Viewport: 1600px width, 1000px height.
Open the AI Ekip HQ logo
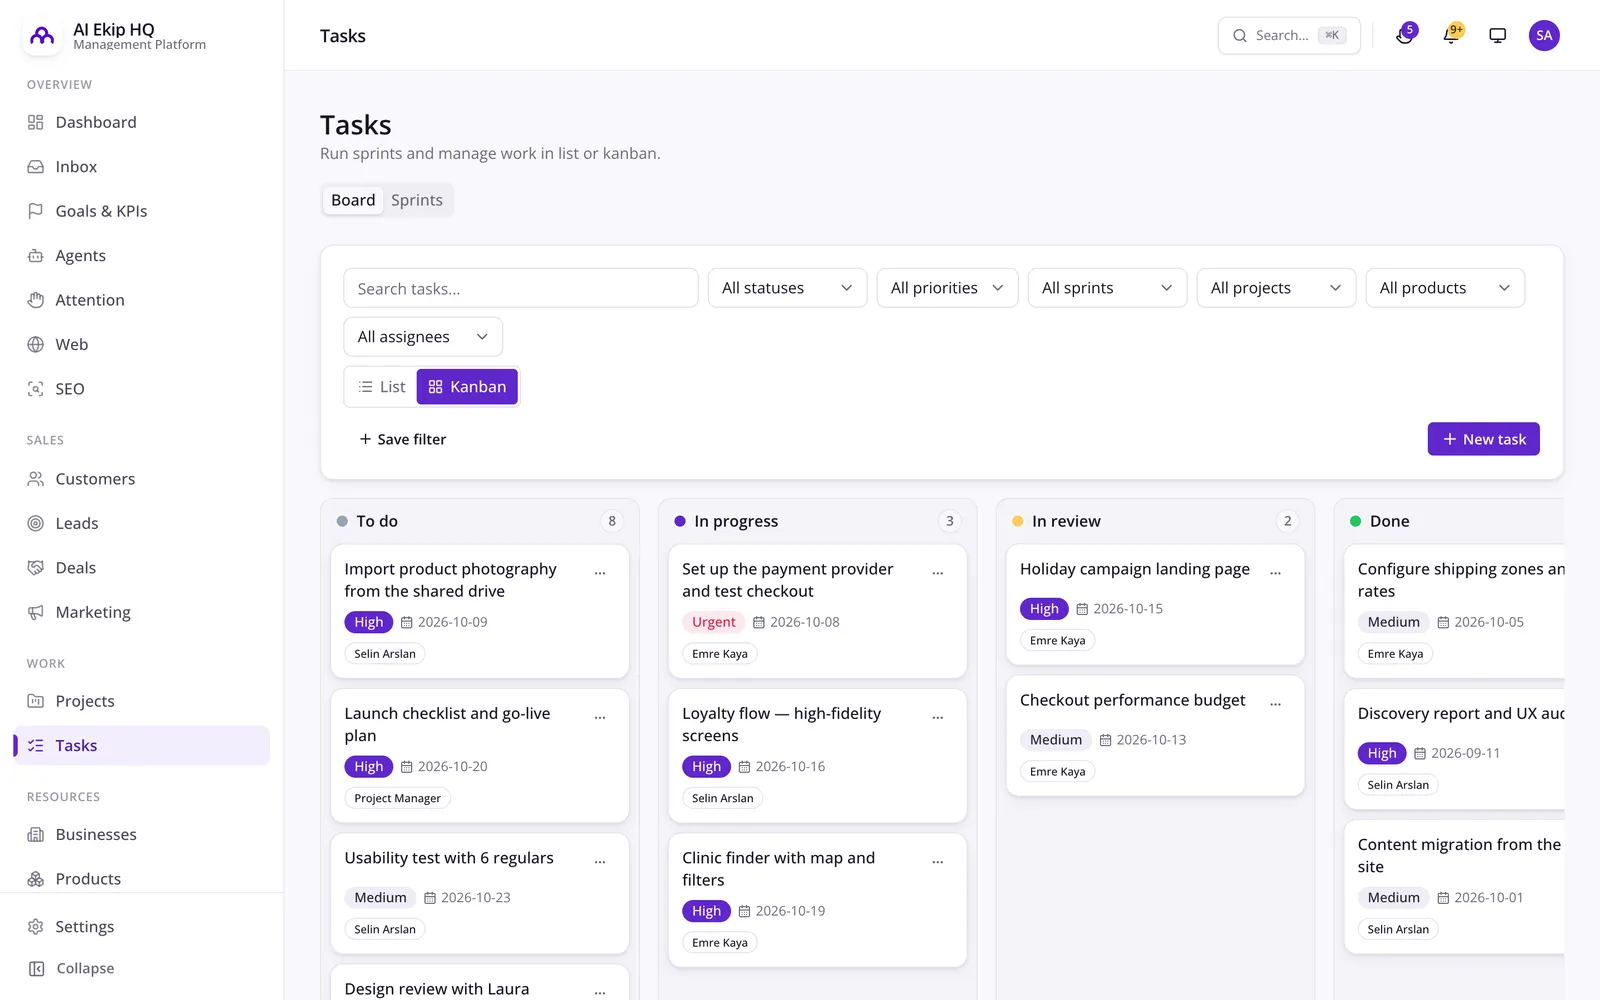[x=42, y=36]
